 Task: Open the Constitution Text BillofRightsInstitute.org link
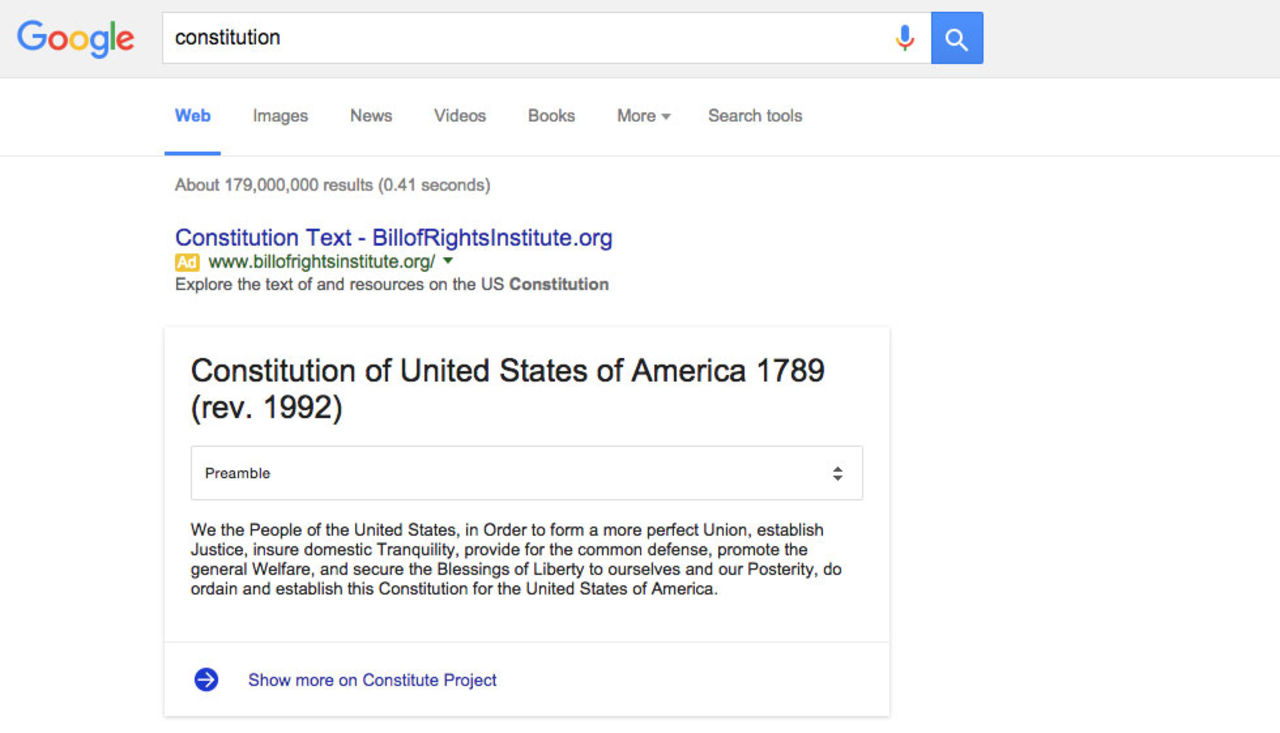393,238
